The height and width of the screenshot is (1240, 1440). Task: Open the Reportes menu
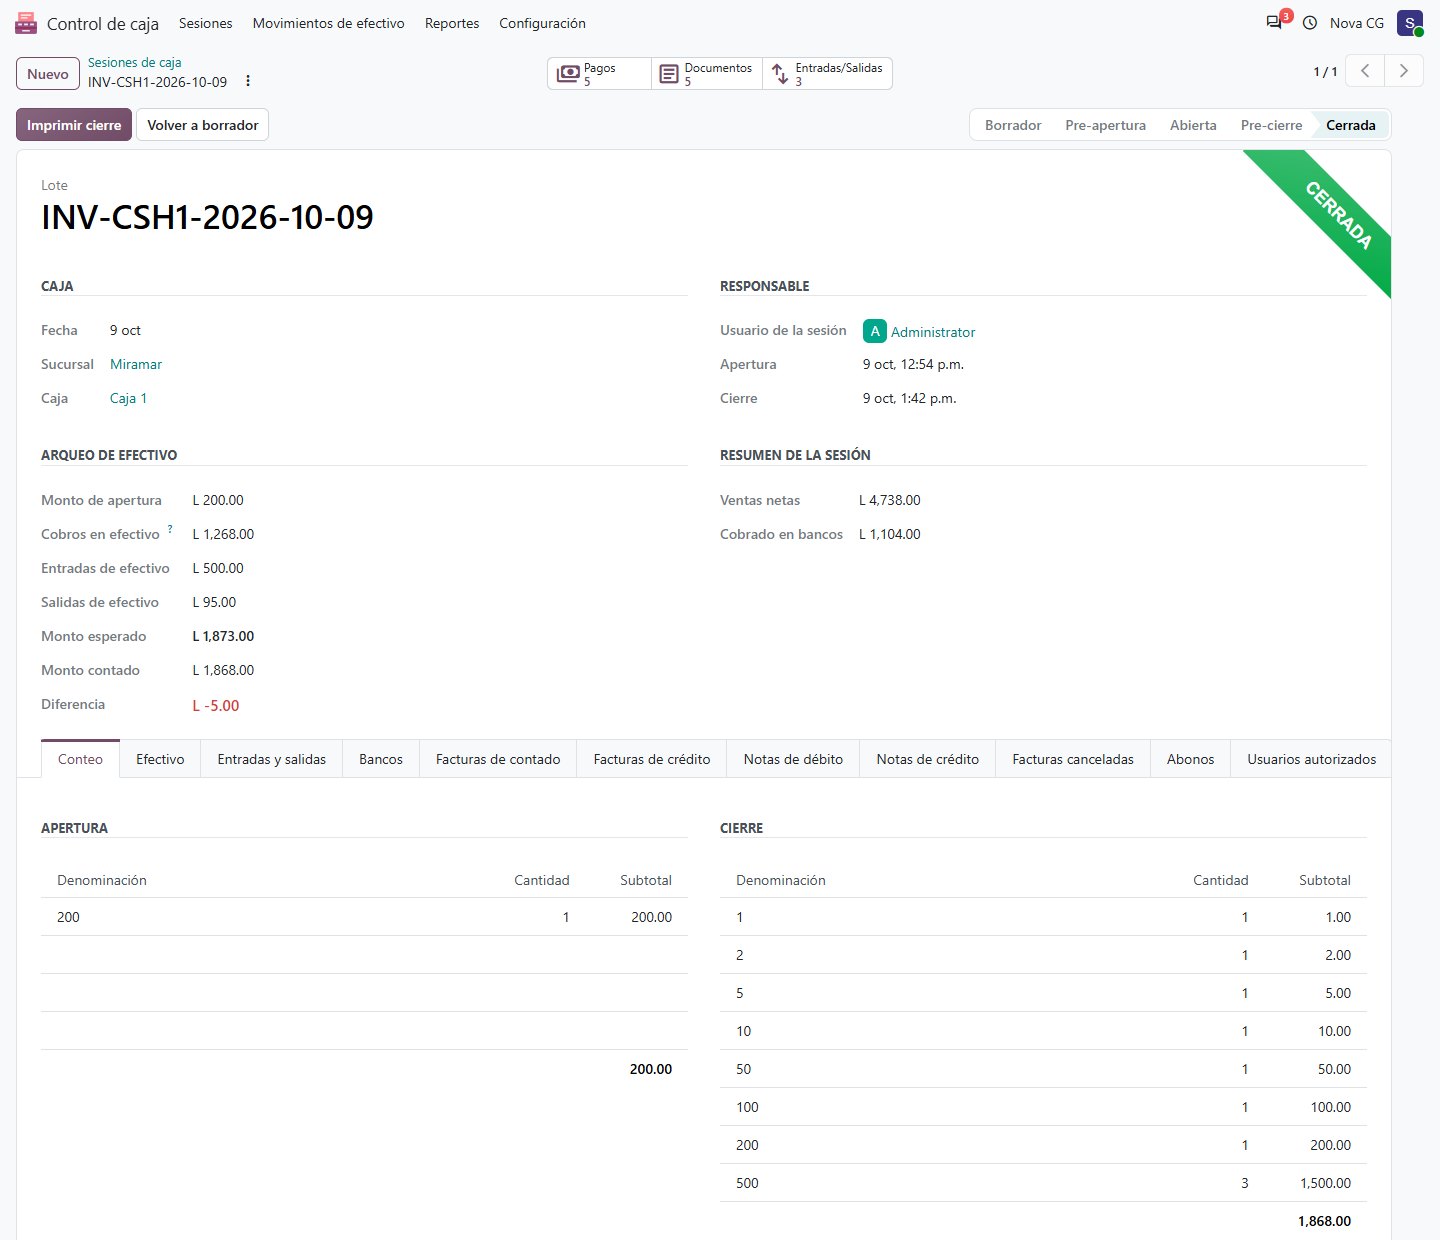coord(452,23)
